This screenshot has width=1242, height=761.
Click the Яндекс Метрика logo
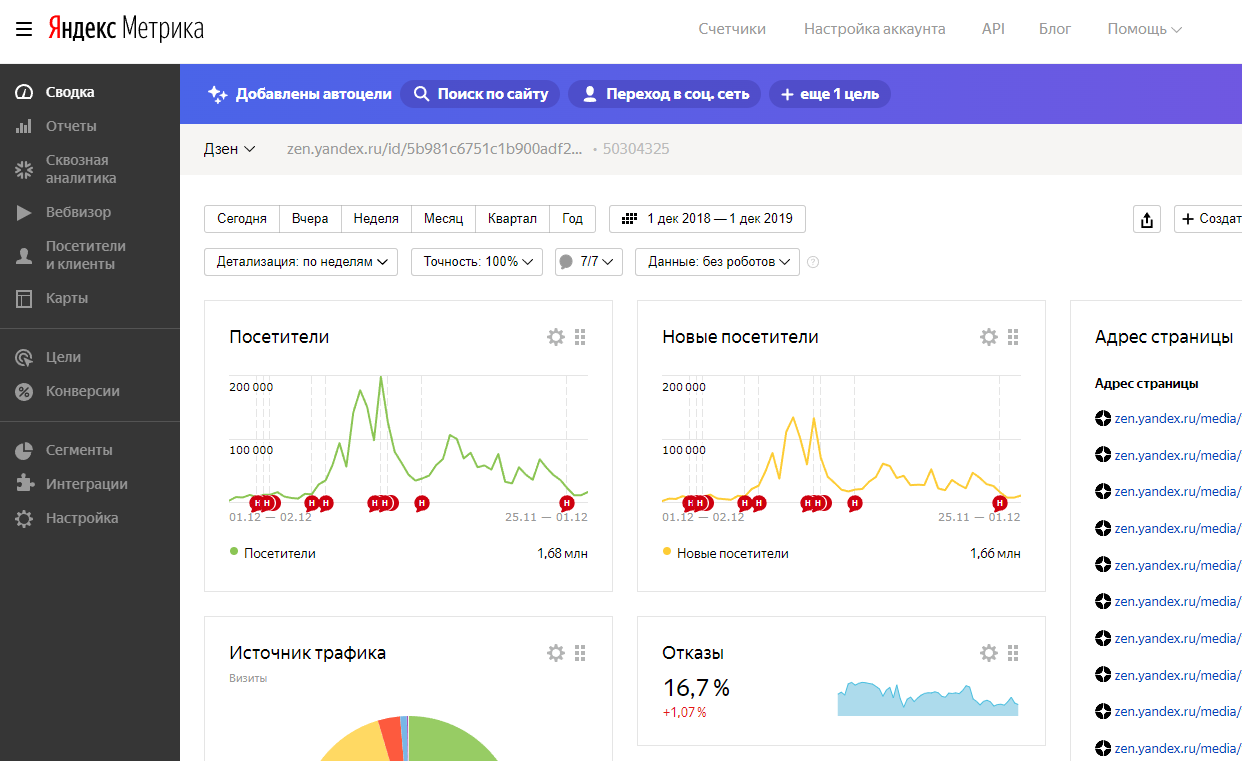click(x=126, y=28)
